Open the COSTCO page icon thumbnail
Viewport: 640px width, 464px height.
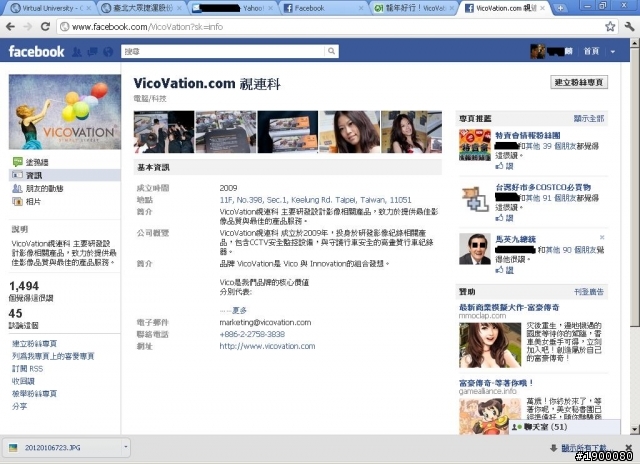click(x=475, y=199)
